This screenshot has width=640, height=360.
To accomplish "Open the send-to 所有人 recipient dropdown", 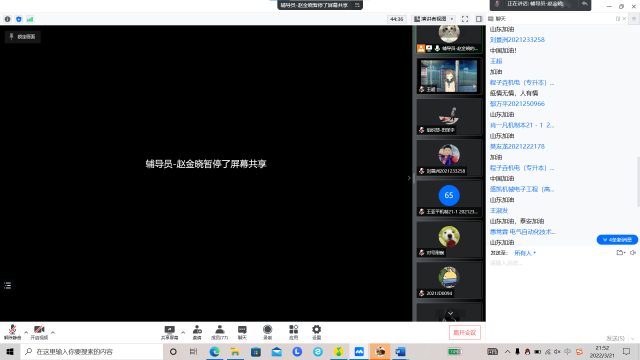I will 525,253.
